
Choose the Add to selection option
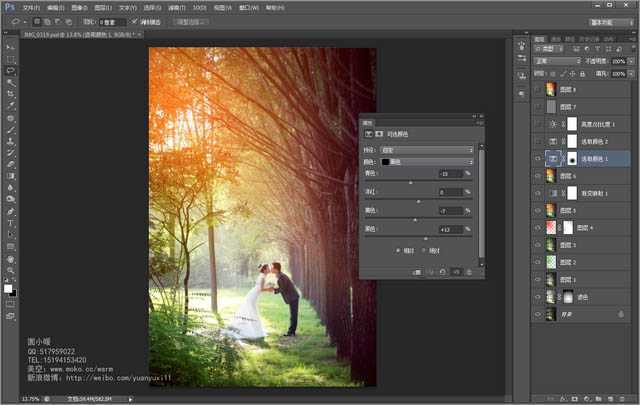tap(47, 22)
